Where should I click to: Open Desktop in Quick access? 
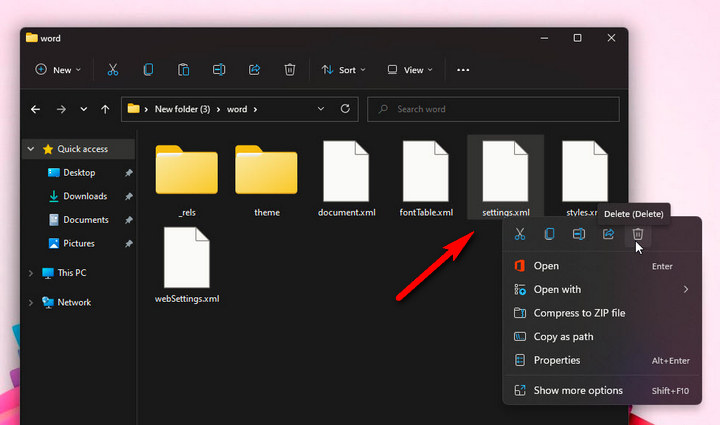point(79,173)
